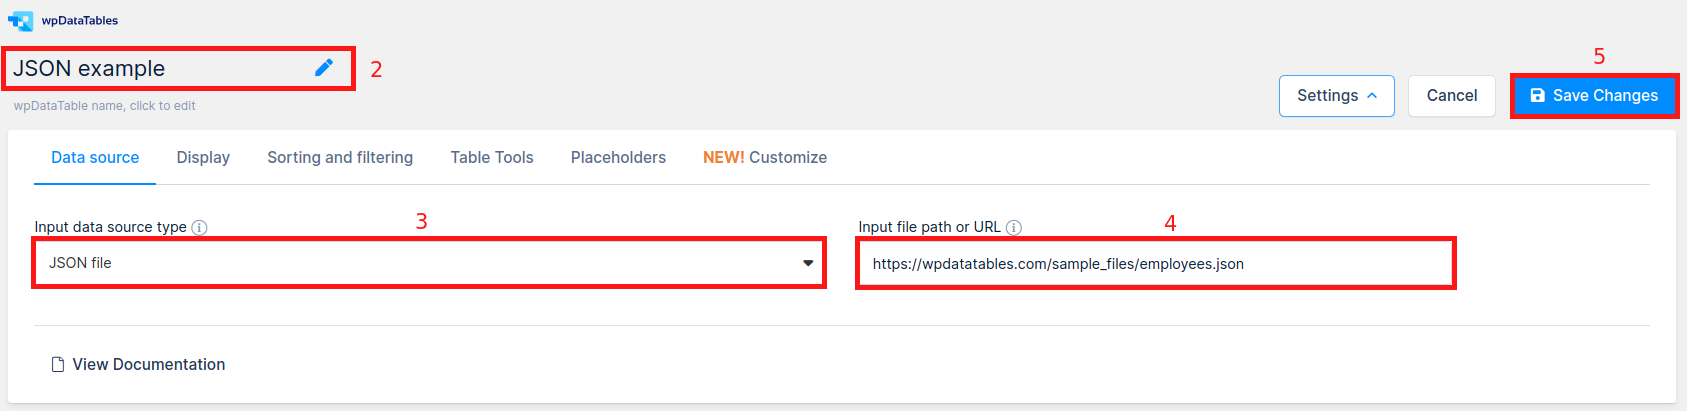Open the Display tab
This screenshot has width=1687, height=411.
point(203,158)
